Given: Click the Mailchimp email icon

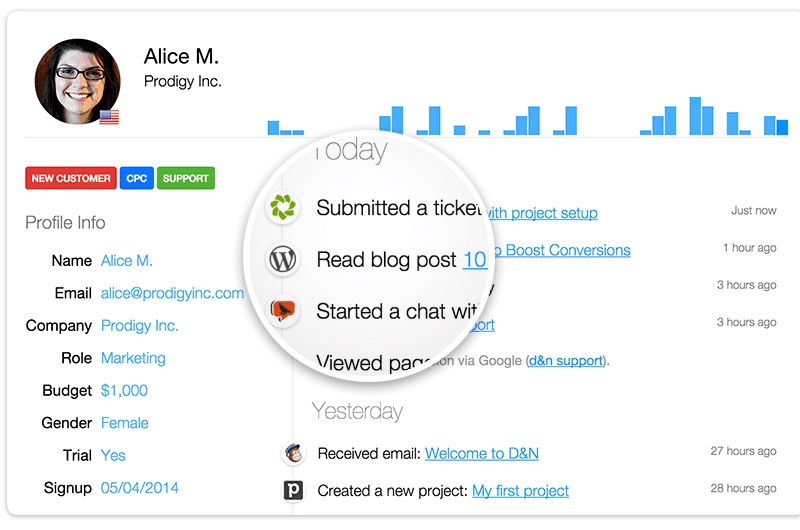Looking at the screenshot, I should click(x=293, y=453).
